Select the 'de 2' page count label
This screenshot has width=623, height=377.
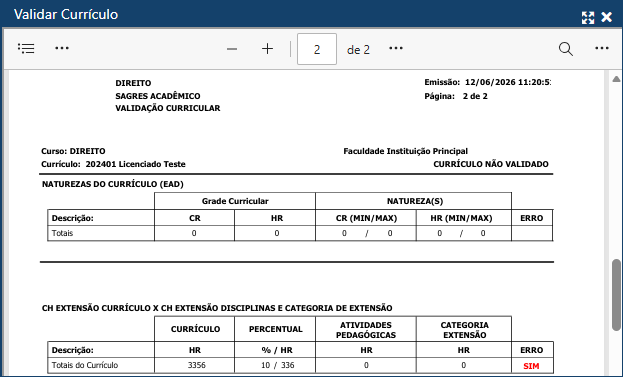358,50
